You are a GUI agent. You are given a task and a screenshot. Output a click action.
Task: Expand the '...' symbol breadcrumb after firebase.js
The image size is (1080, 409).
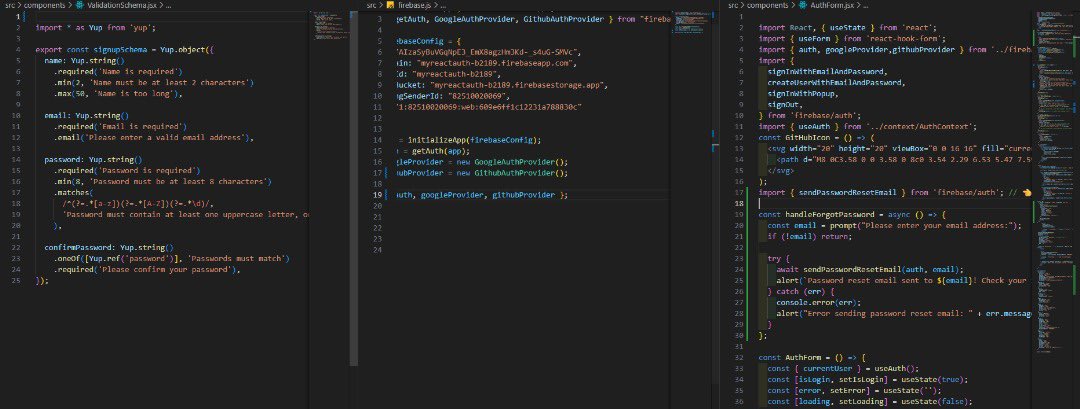[x=443, y=5]
